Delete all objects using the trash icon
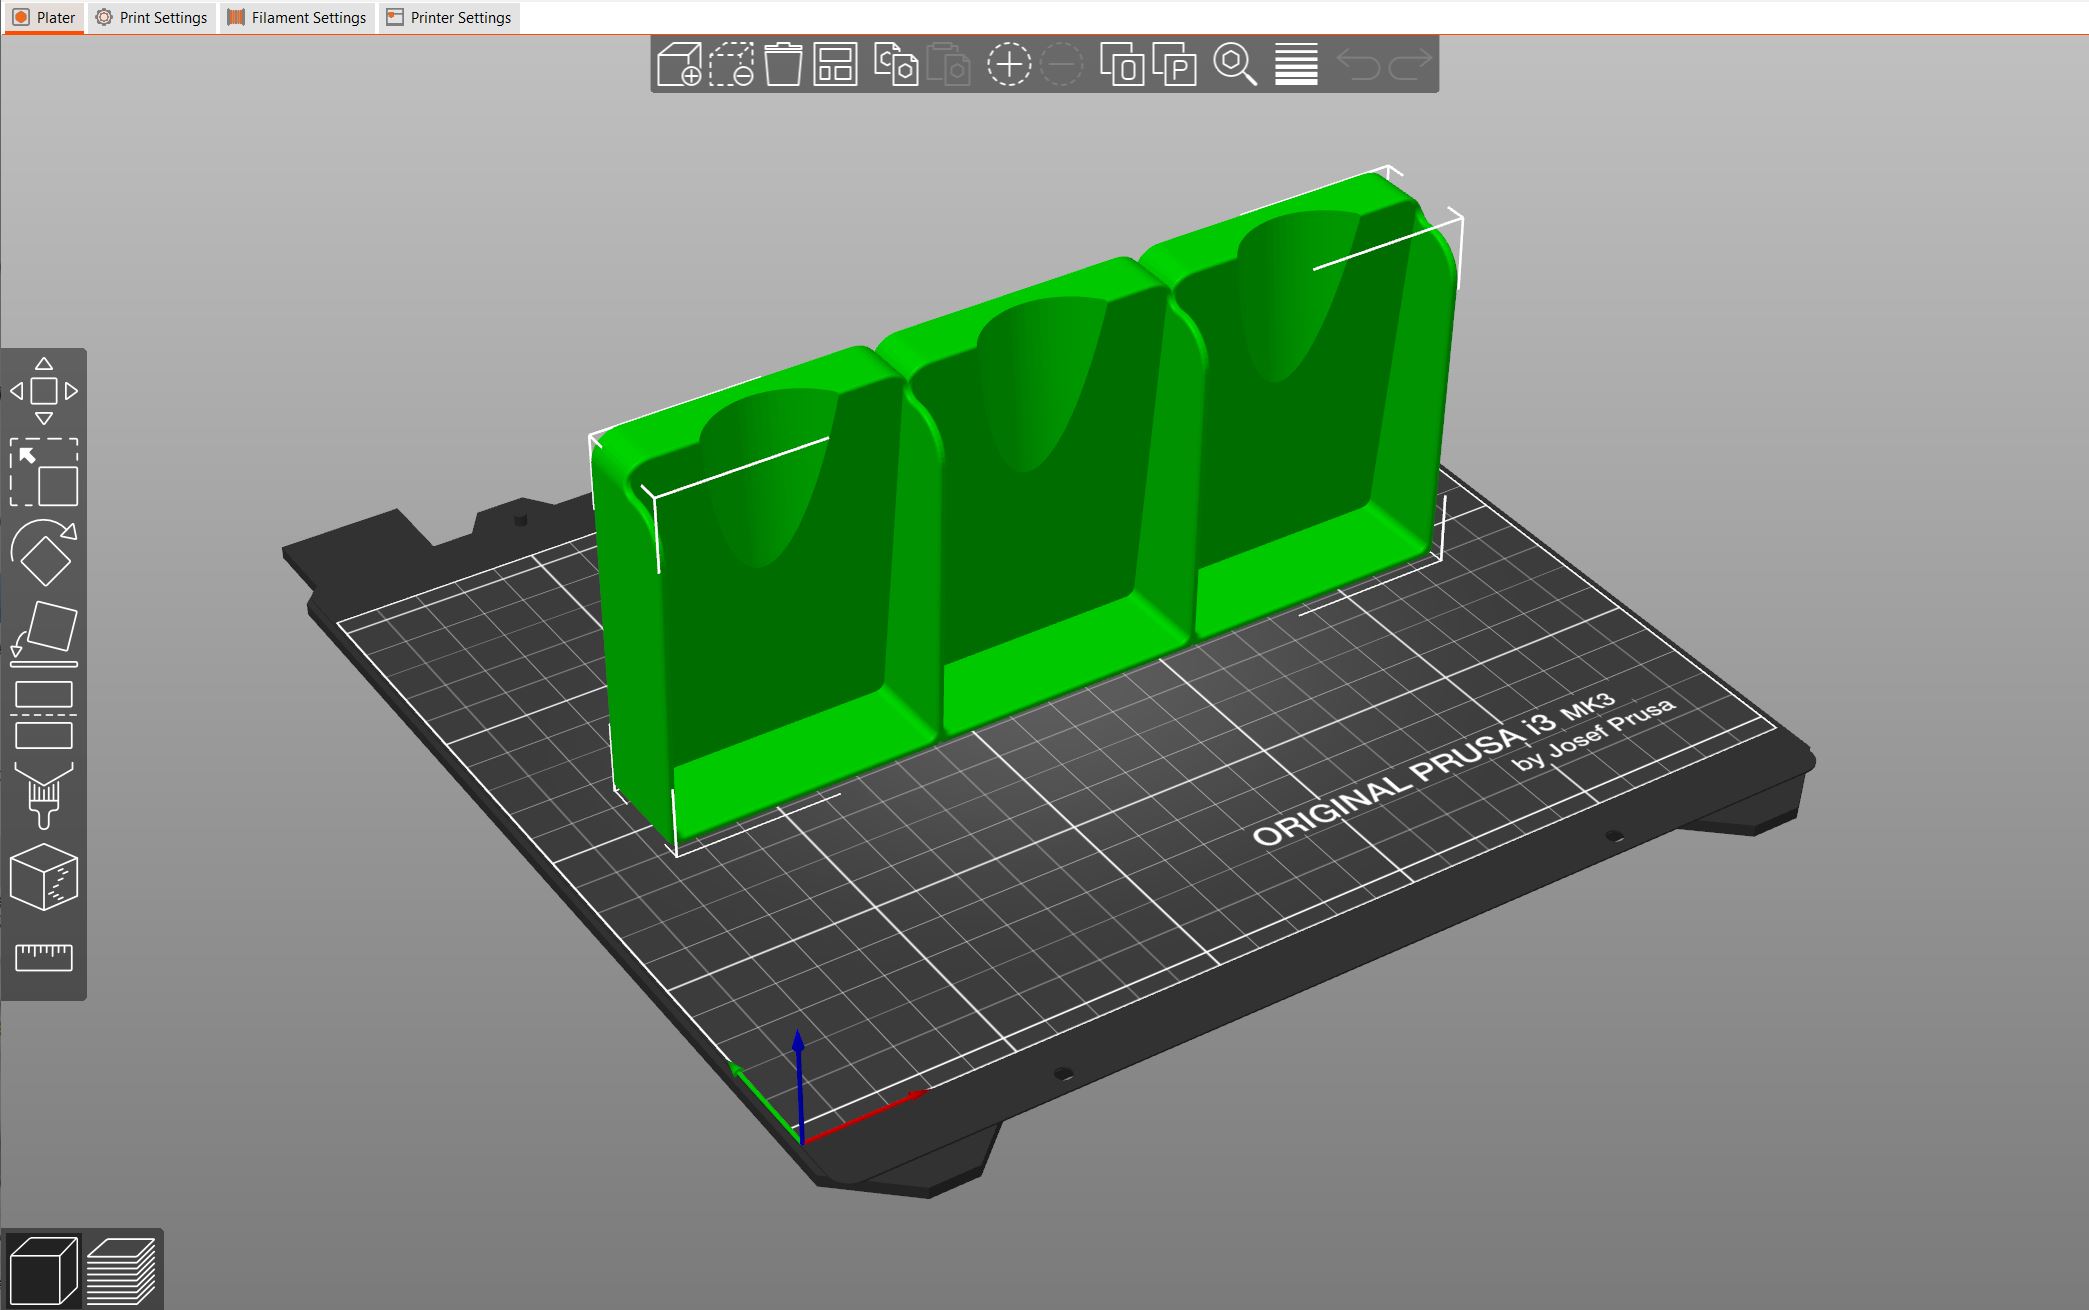The height and width of the screenshot is (1310, 2089). pyautogui.click(x=786, y=65)
